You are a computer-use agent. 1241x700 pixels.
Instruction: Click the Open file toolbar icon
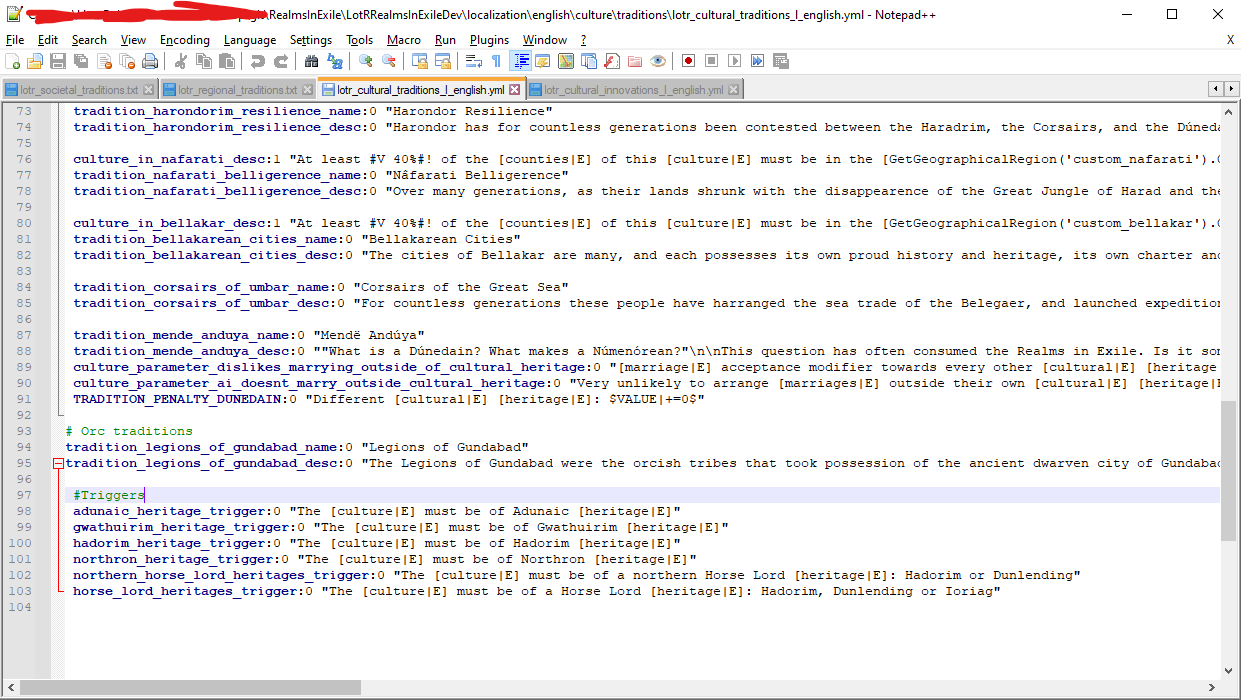click(34, 61)
